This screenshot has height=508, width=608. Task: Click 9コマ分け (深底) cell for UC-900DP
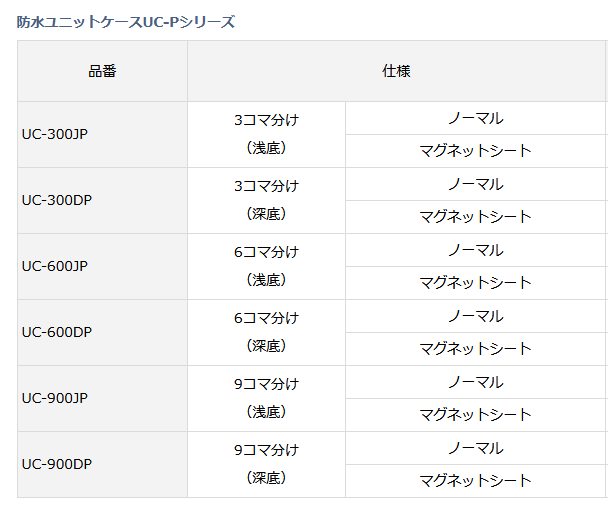pyautogui.click(x=266, y=464)
